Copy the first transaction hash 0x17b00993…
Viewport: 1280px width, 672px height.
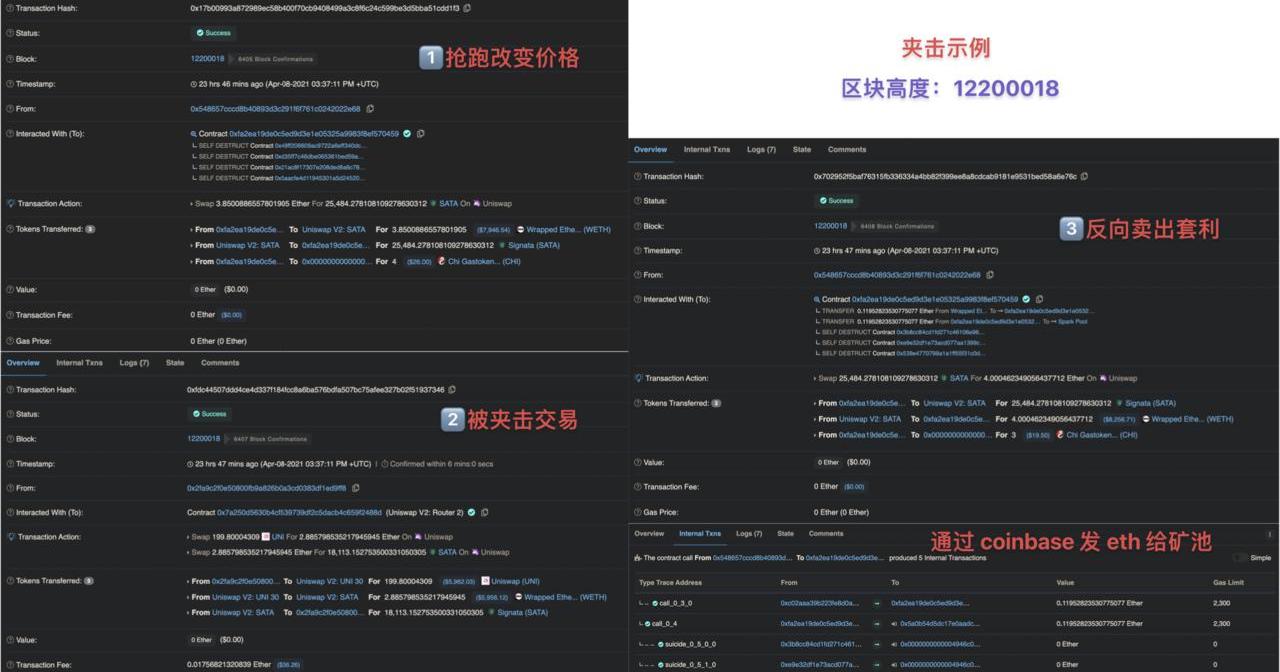pyautogui.click(x=467, y=8)
